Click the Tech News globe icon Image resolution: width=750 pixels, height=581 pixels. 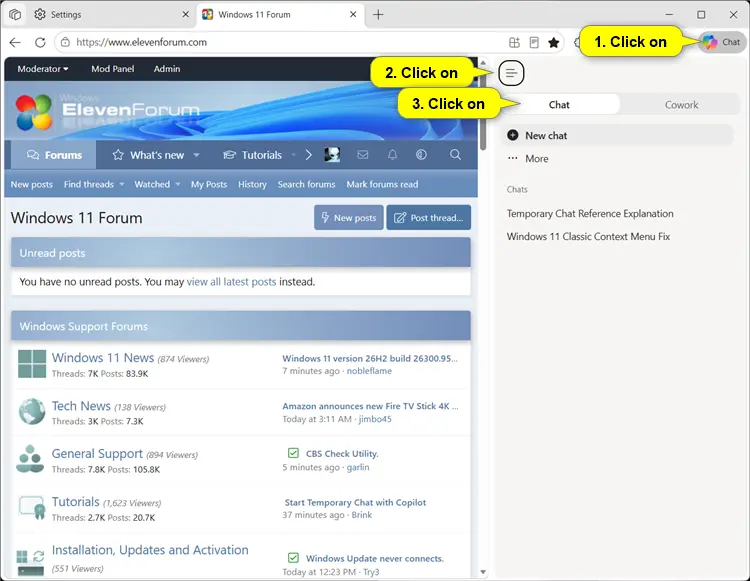[32, 411]
